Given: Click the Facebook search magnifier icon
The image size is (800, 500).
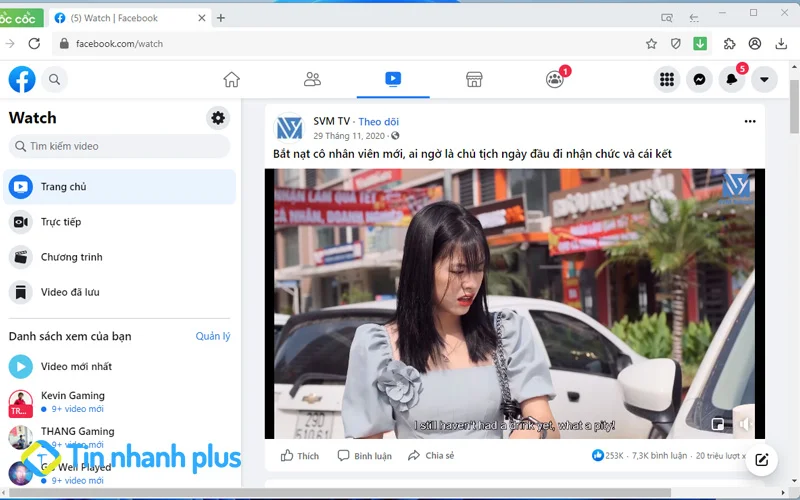Looking at the screenshot, I should [55, 79].
